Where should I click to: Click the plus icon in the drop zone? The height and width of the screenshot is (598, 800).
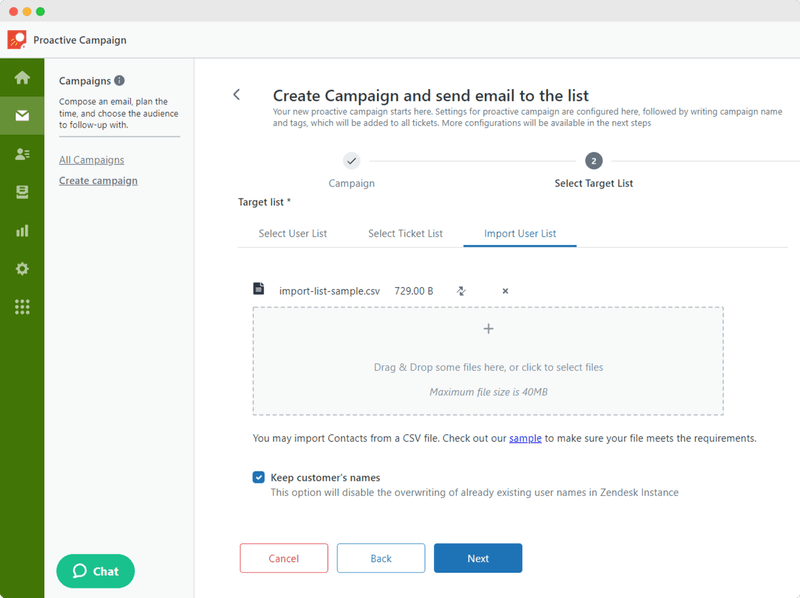[489, 328]
